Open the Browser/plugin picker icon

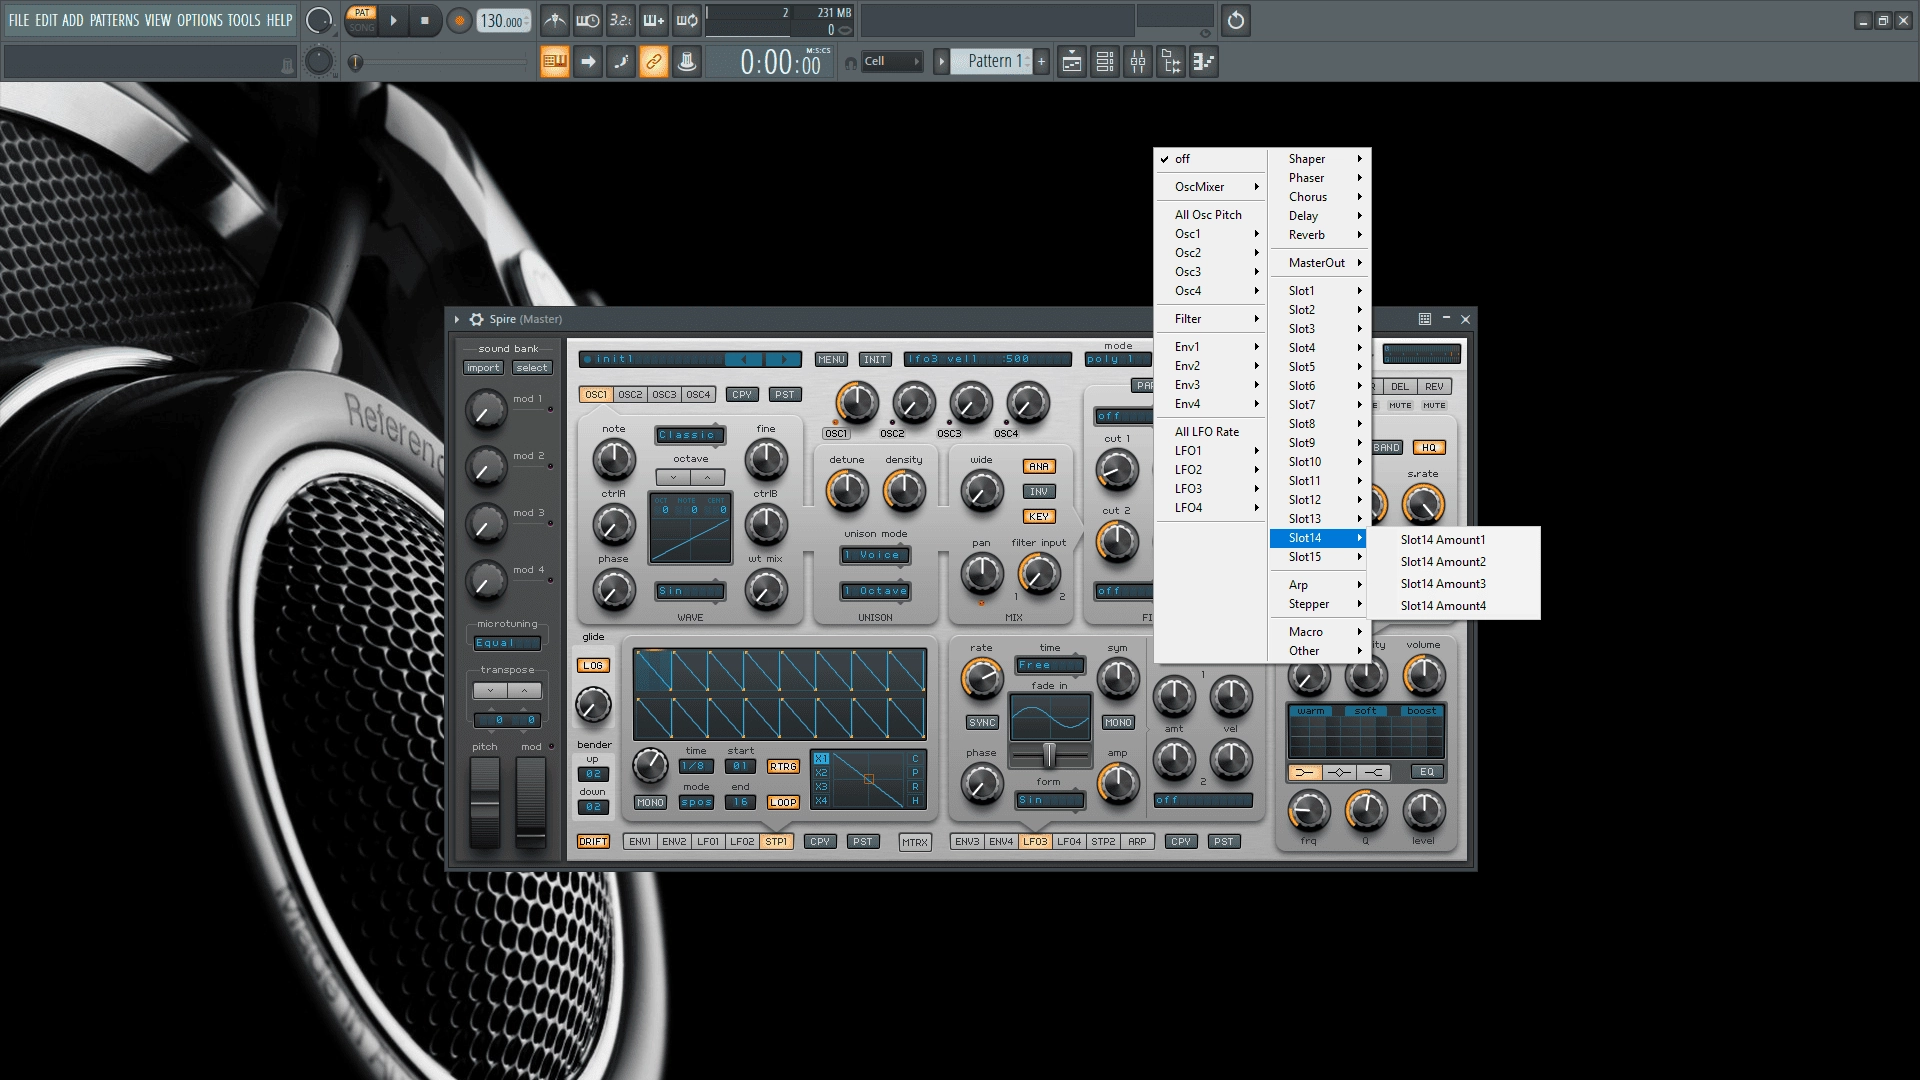tap(1171, 62)
